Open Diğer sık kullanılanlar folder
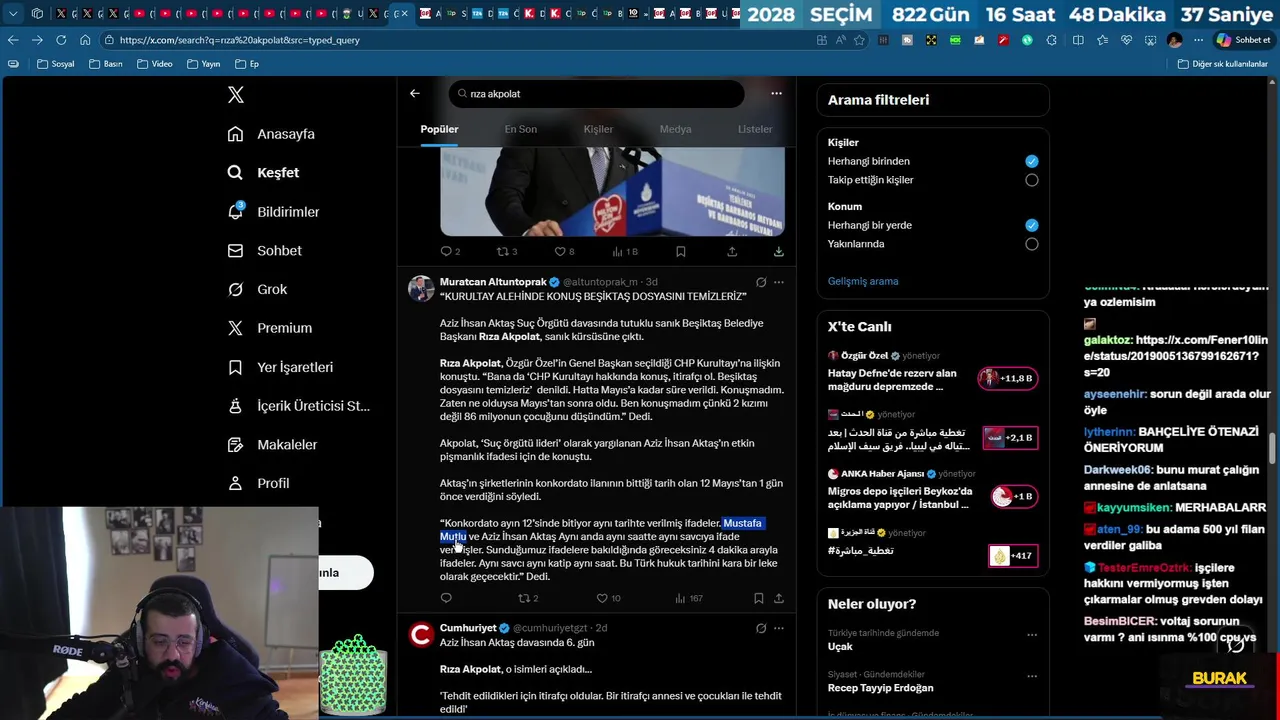The width and height of the screenshot is (1280, 720). [1222, 64]
